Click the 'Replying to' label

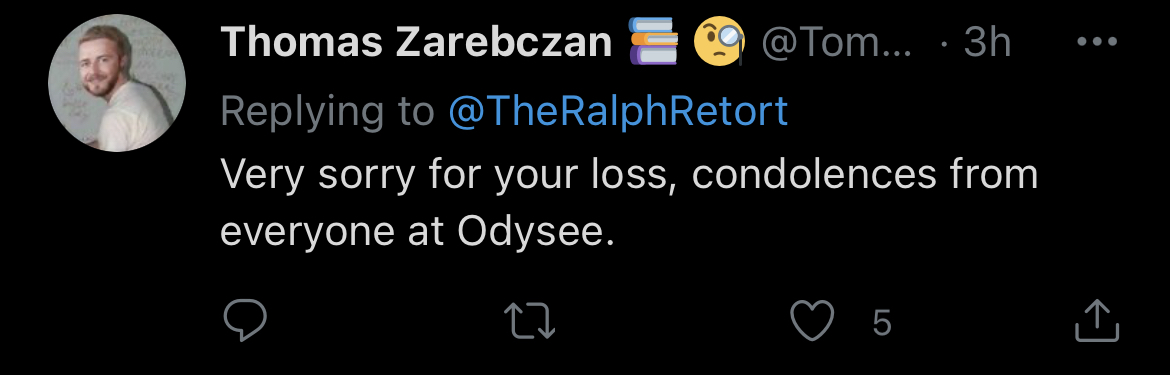(328, 113)
